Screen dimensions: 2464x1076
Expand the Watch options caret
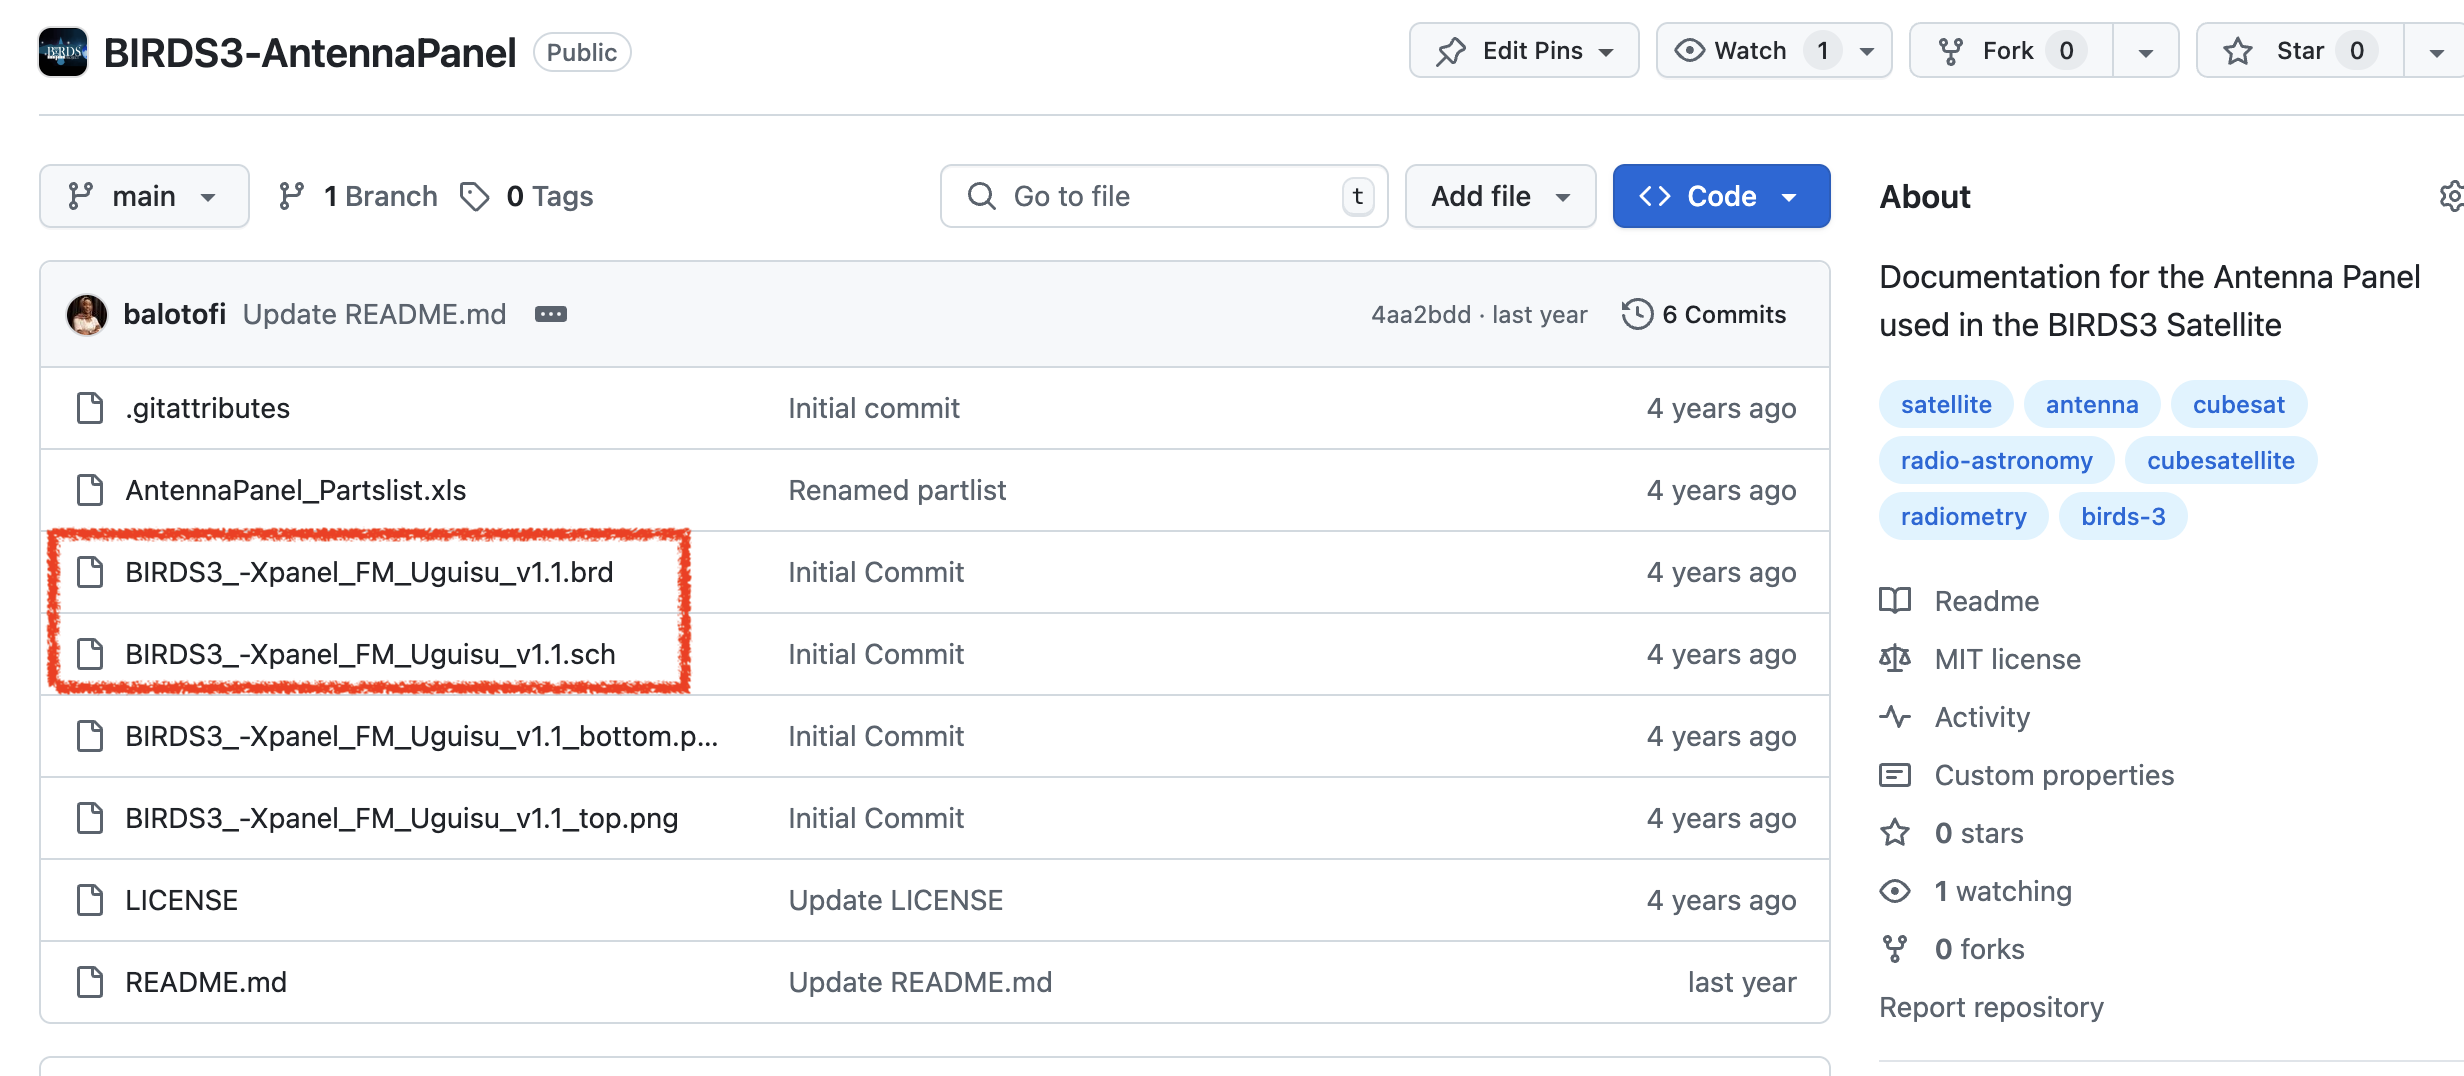1867,51
